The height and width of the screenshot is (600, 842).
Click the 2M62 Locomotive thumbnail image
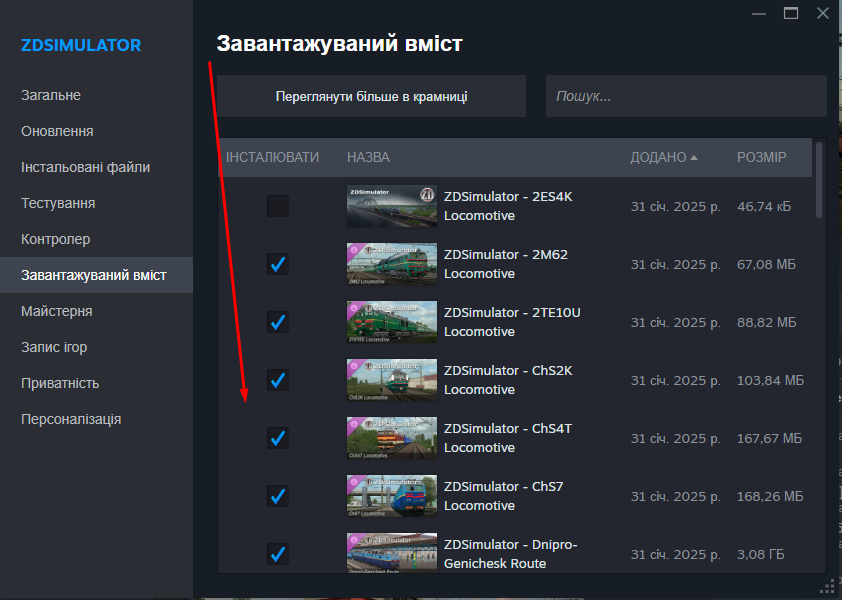point(391,264)
